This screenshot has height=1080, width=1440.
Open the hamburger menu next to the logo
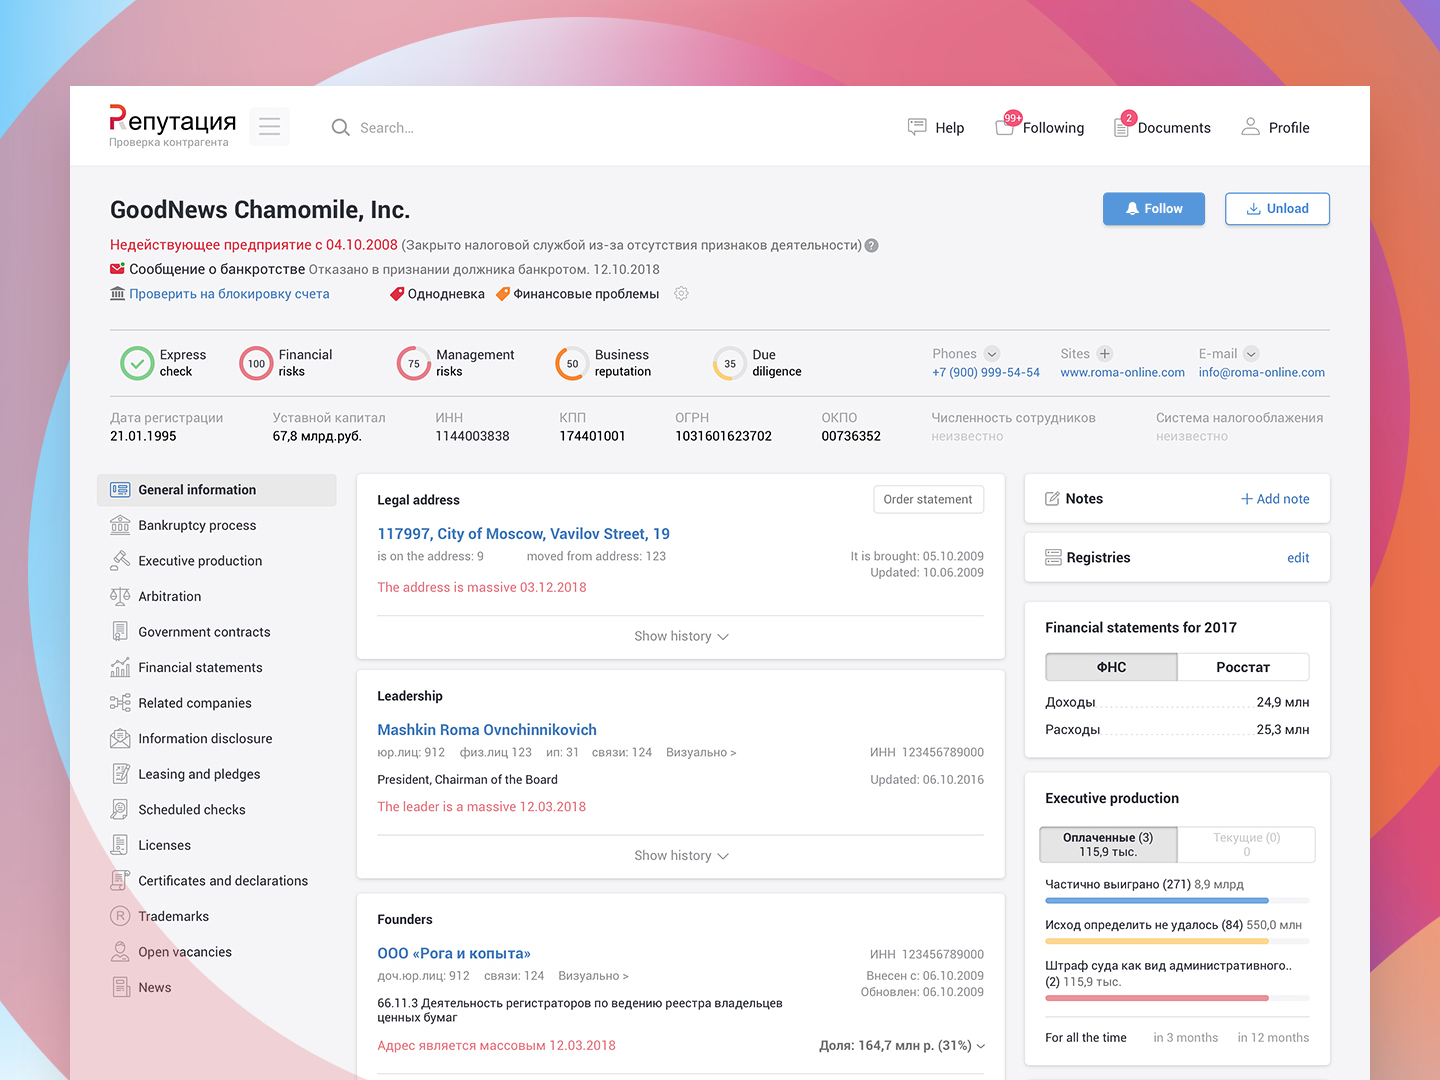click(x=269, y=126)
